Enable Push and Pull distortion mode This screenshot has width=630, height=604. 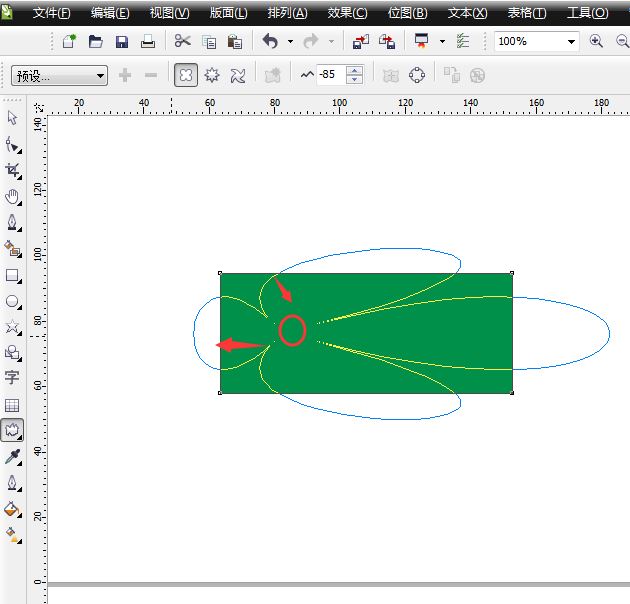(x=186, y=76)
